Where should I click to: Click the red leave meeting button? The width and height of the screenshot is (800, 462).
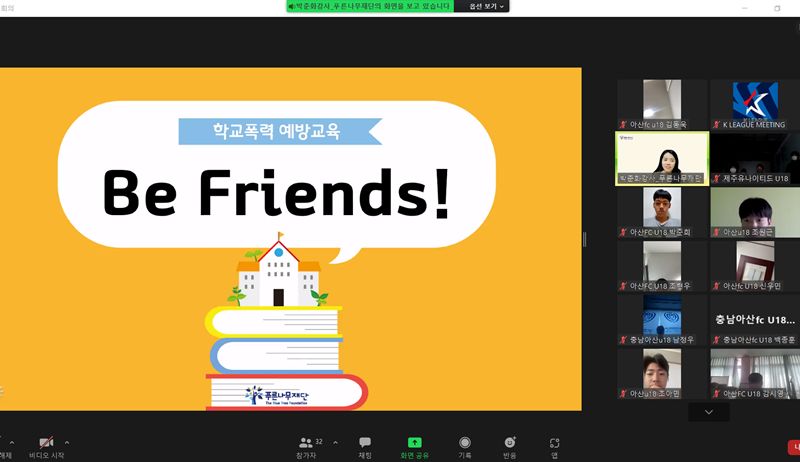point(794,446)
